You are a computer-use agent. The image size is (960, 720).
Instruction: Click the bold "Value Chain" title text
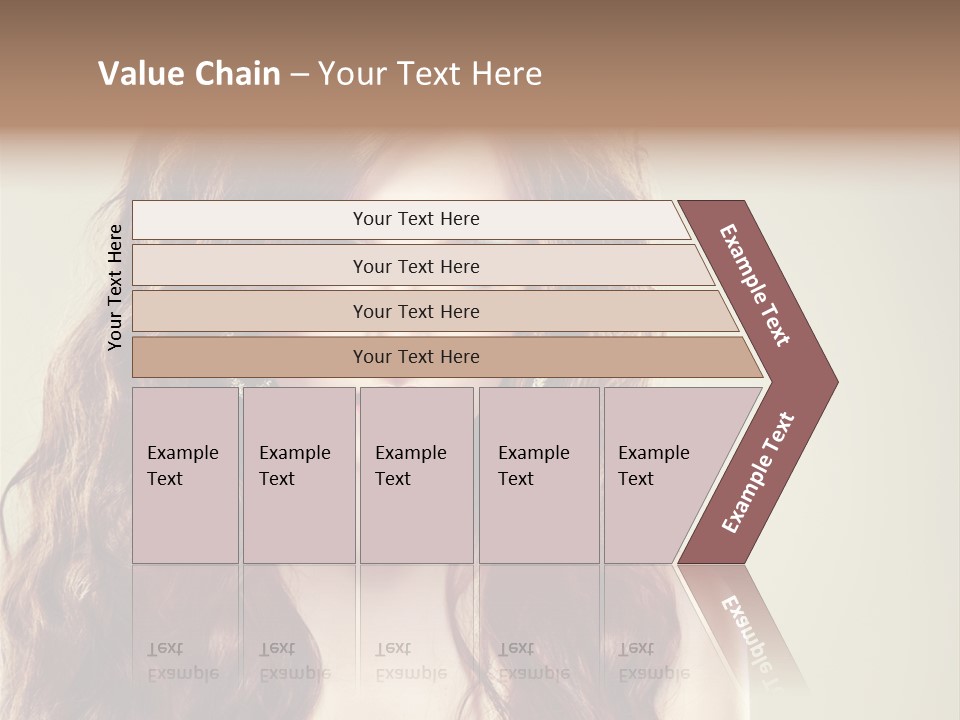pos(189,74)
